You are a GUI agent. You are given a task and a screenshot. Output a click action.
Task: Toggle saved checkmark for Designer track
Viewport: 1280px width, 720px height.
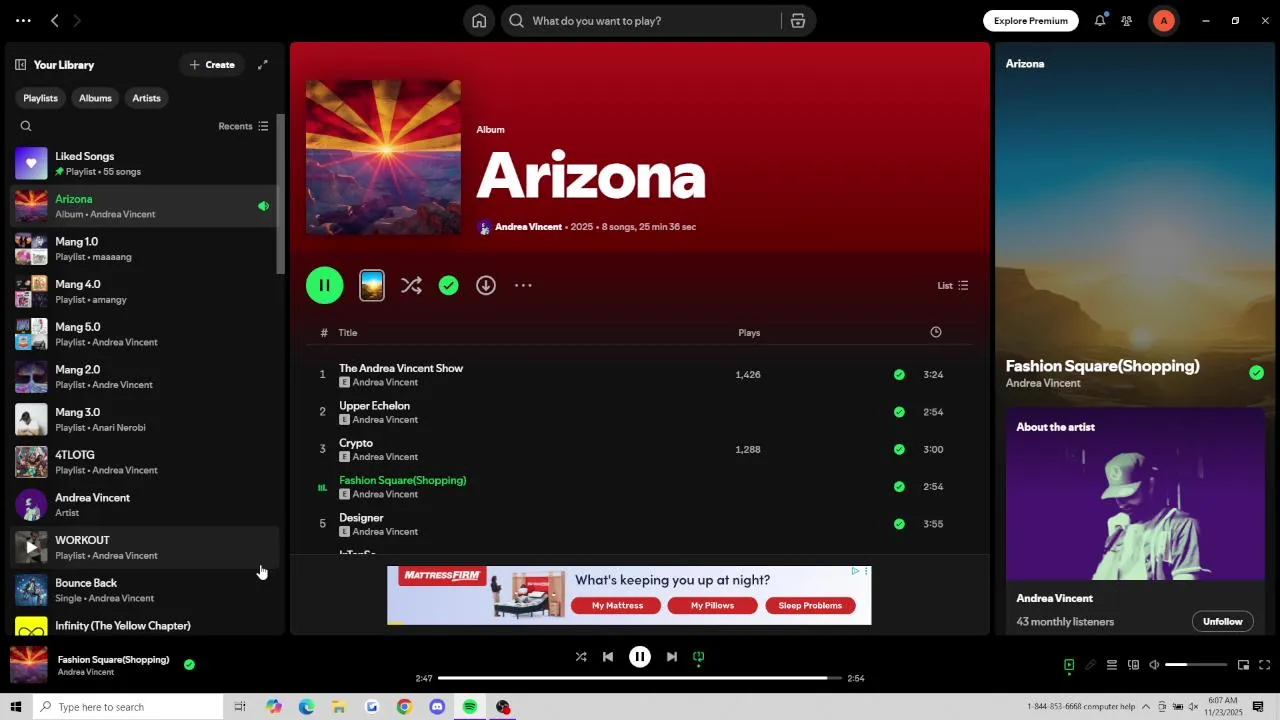tap(899, 524)
